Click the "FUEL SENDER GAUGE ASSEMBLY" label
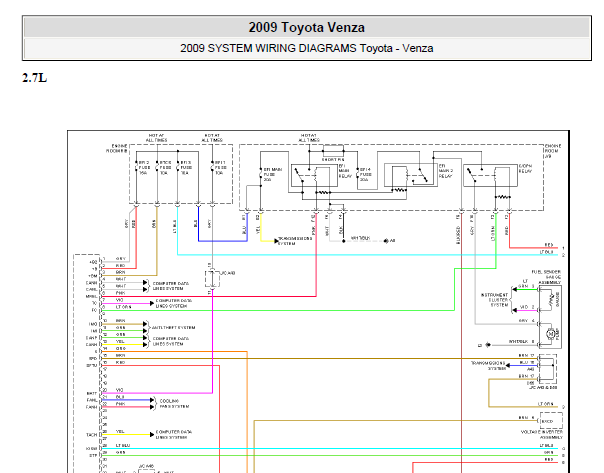This screenshot has width=604, height=473. point(547,277)
